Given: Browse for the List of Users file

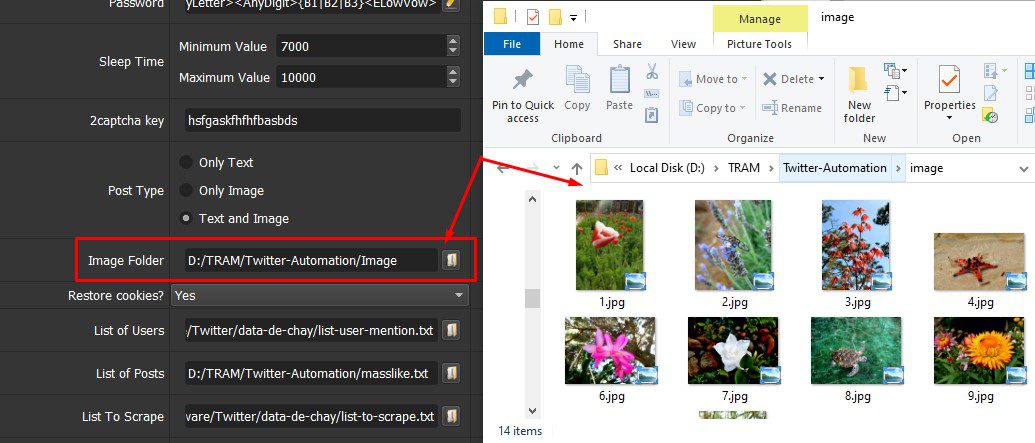Looking at the screenshot, I should 451,329.
